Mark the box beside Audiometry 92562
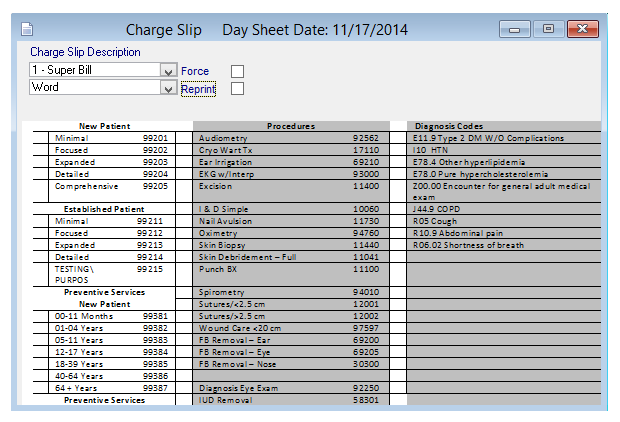 click(185, 138)
